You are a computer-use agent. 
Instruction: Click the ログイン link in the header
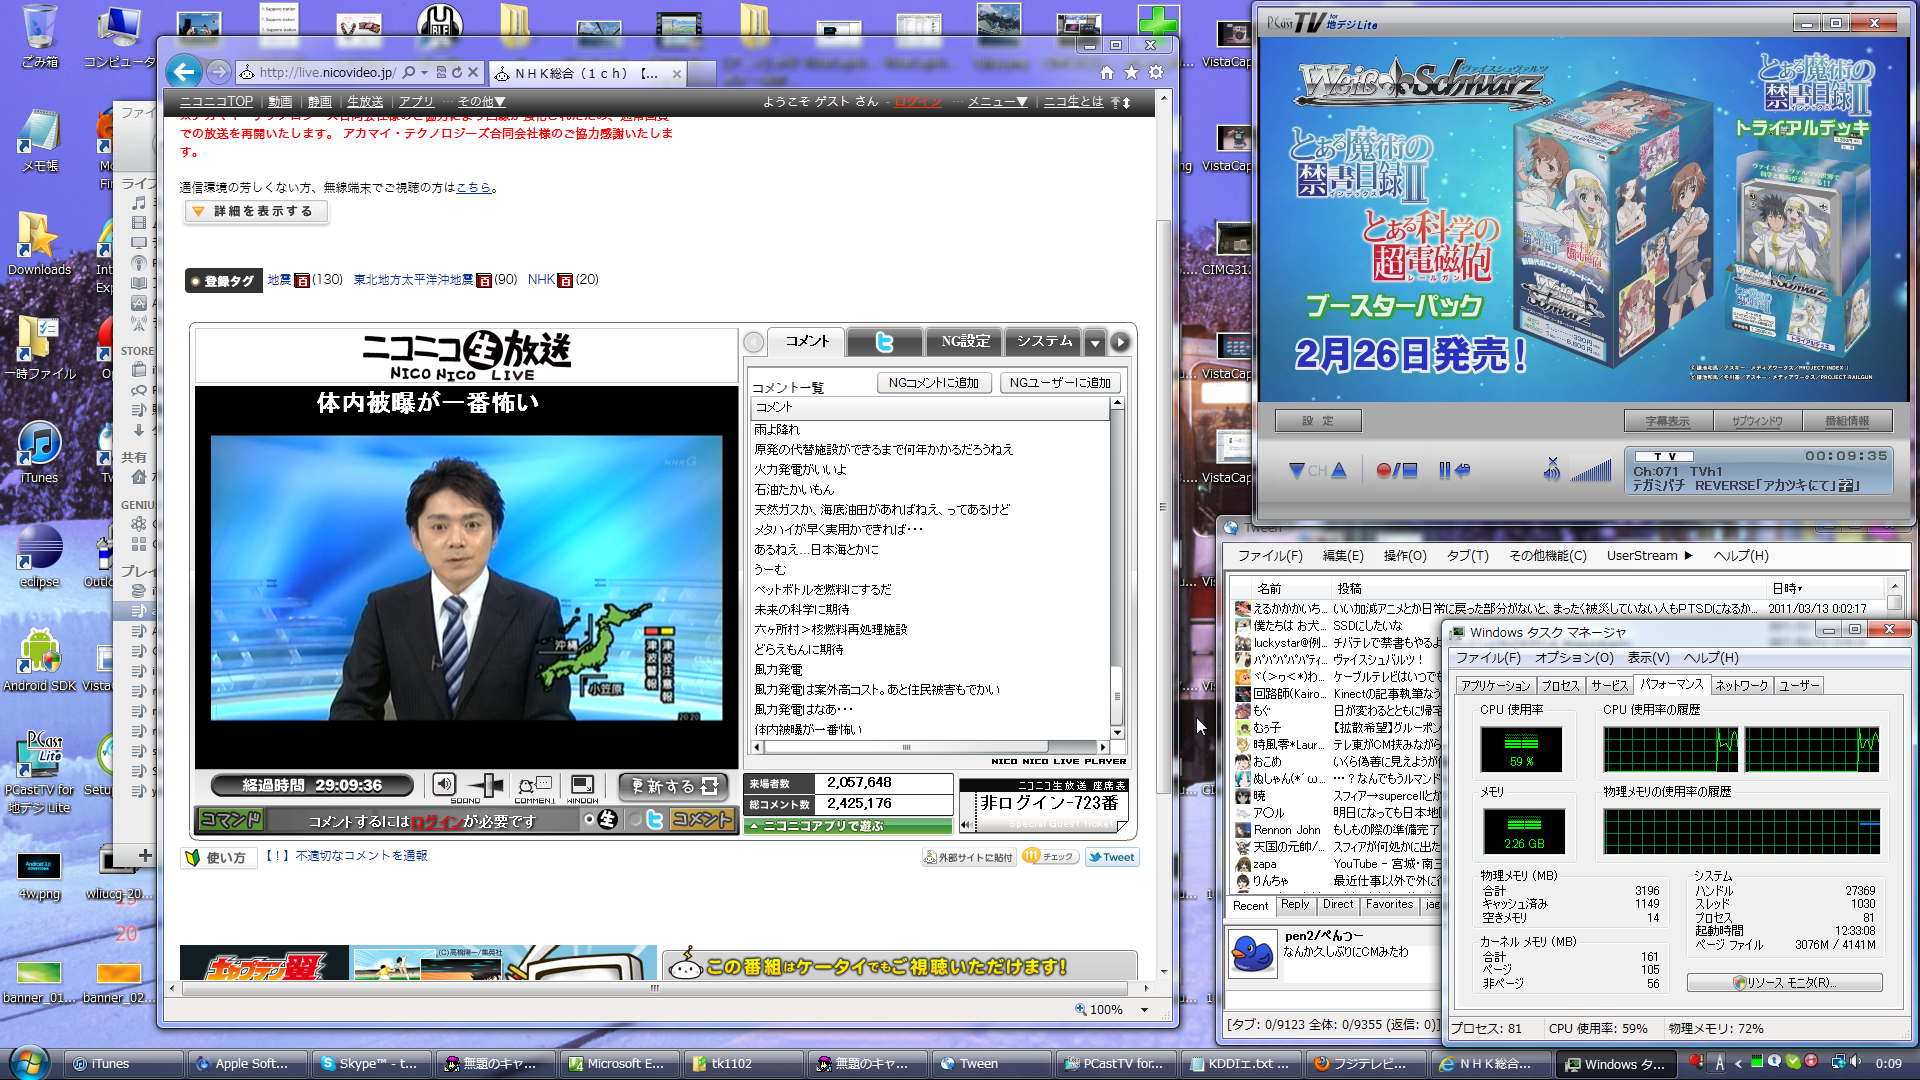[x=919, y=102]
